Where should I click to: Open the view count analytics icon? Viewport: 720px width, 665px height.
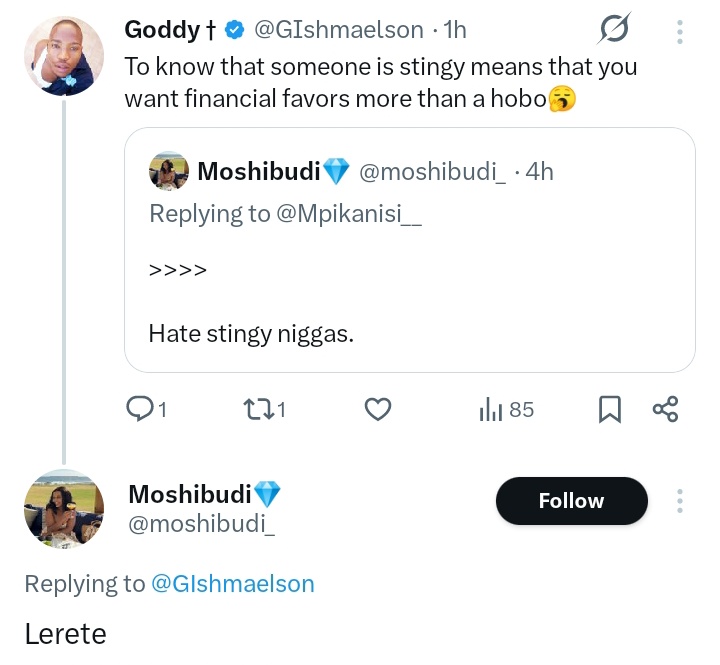point(489,409)
